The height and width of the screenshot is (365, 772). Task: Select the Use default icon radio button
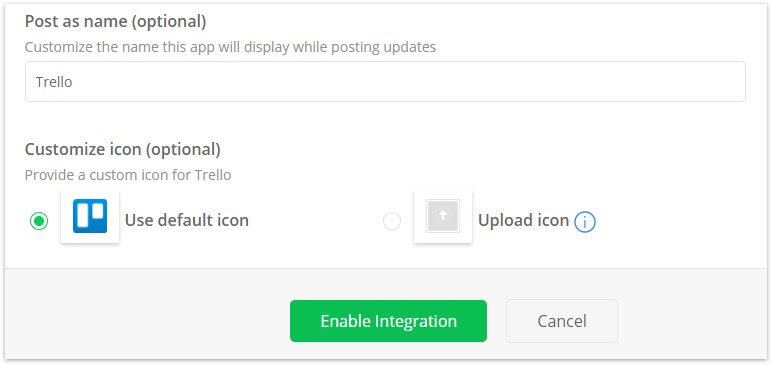pos(39,221)
